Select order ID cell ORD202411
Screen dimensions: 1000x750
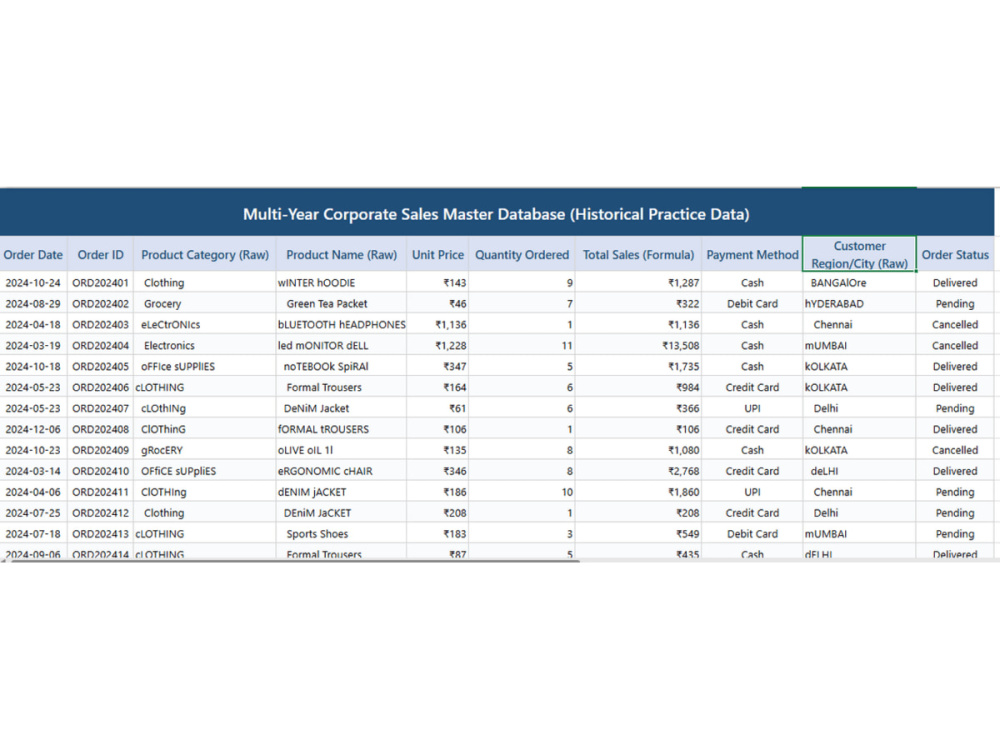click(x=100, y=492)
